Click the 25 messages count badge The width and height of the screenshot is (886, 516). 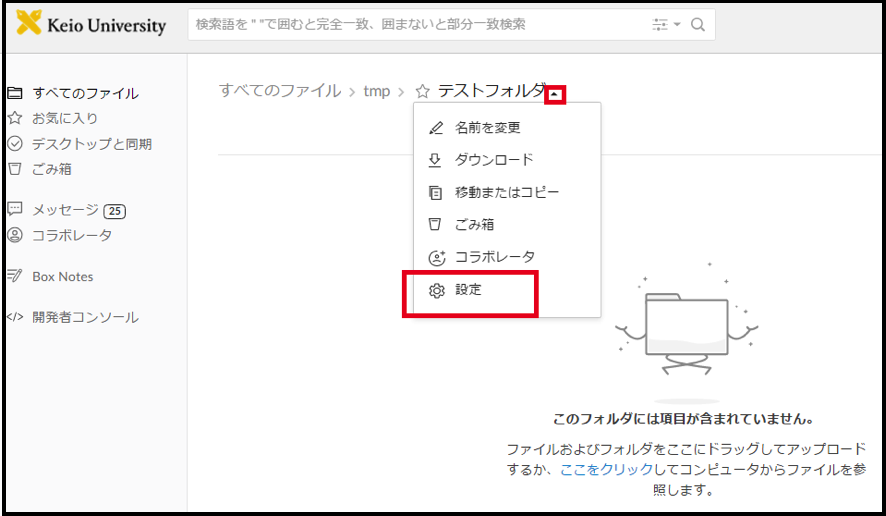[x=115, y=211]
